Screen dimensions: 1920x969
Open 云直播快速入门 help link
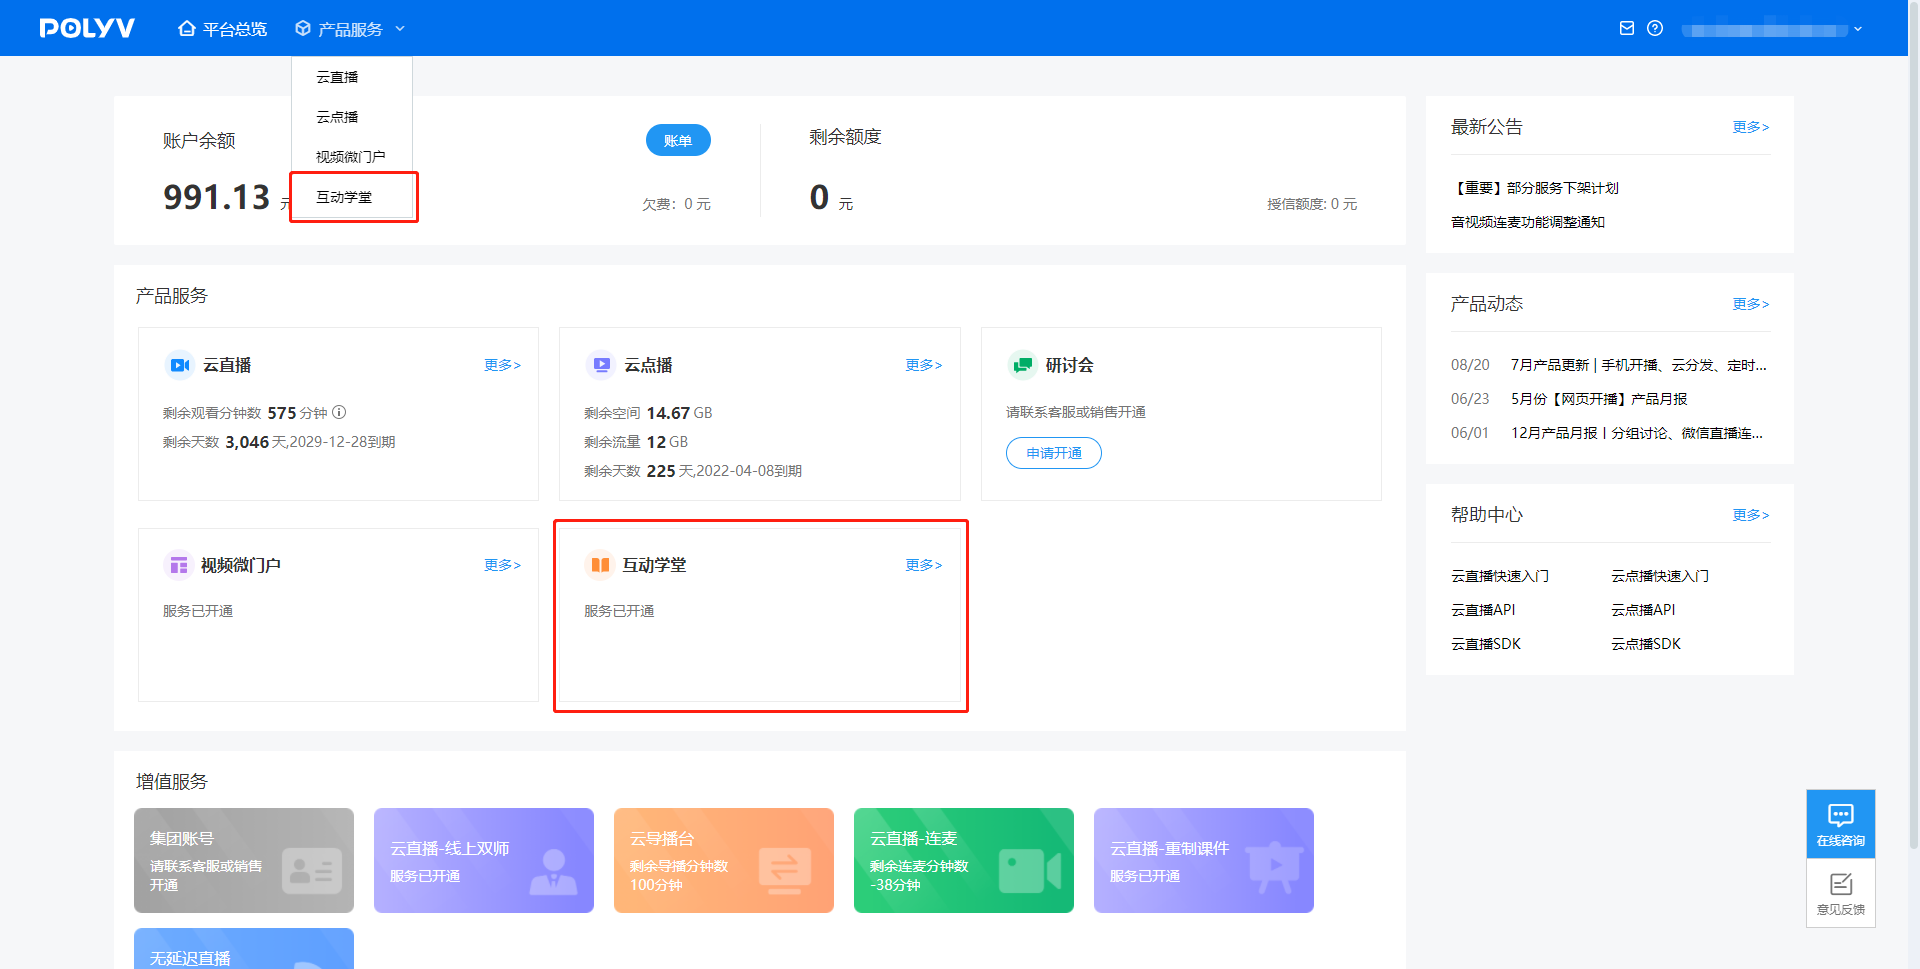(x=1500, y=576)
